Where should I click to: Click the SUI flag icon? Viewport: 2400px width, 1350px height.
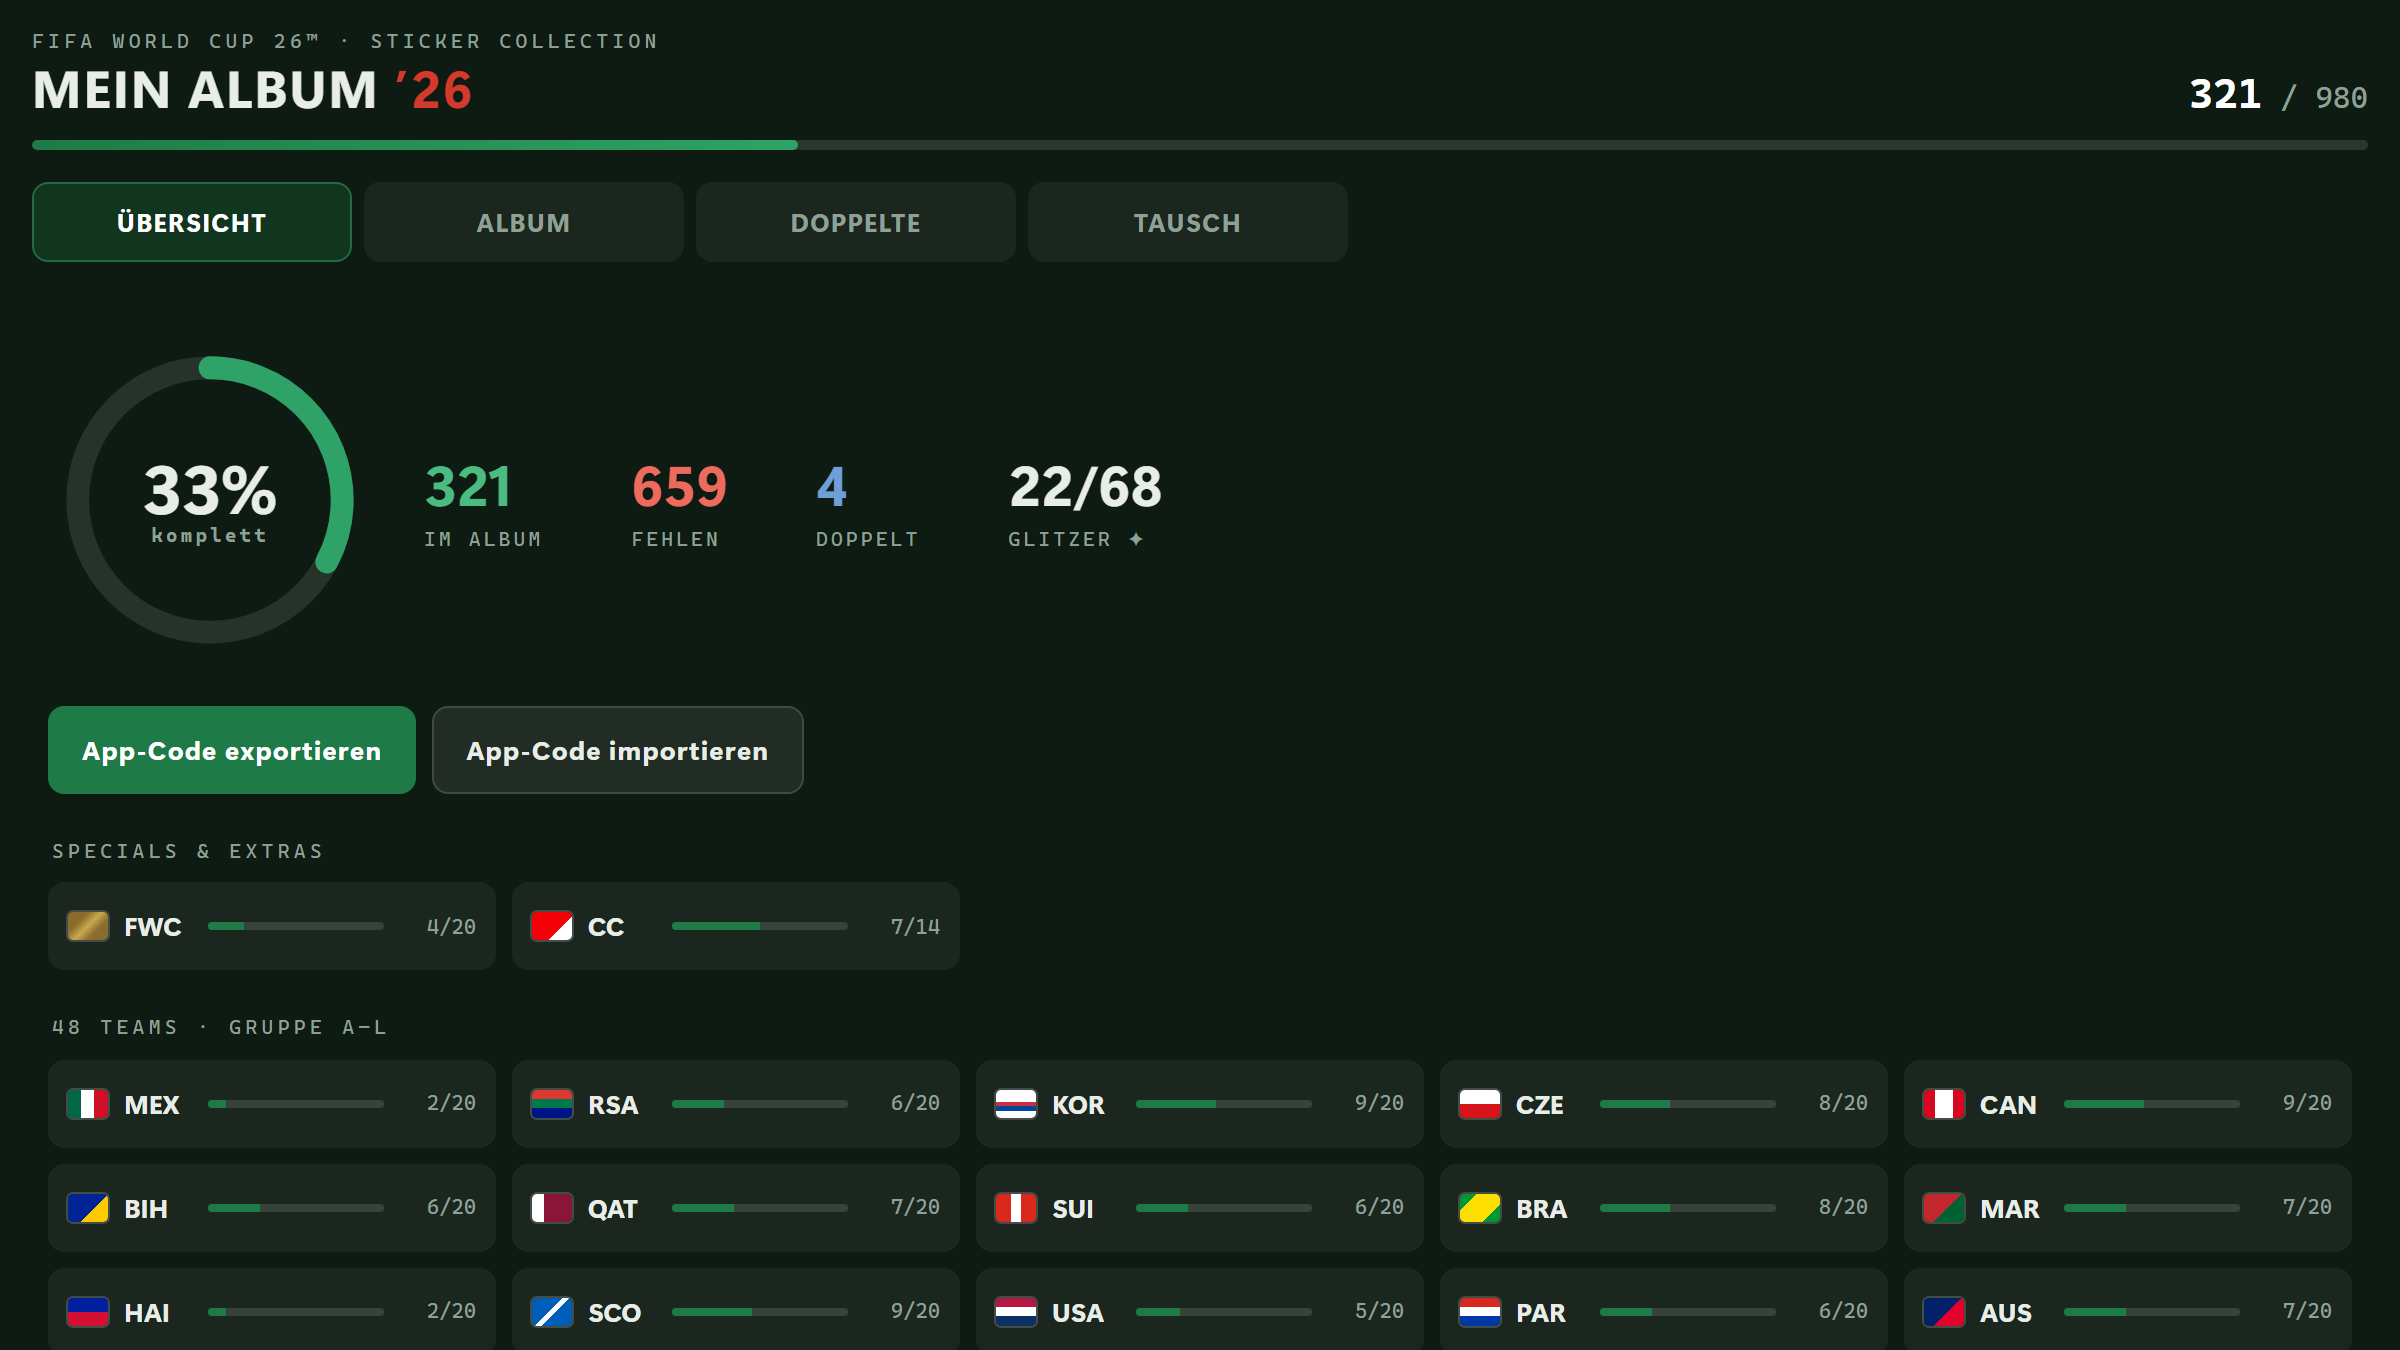click(1016, 1208)
